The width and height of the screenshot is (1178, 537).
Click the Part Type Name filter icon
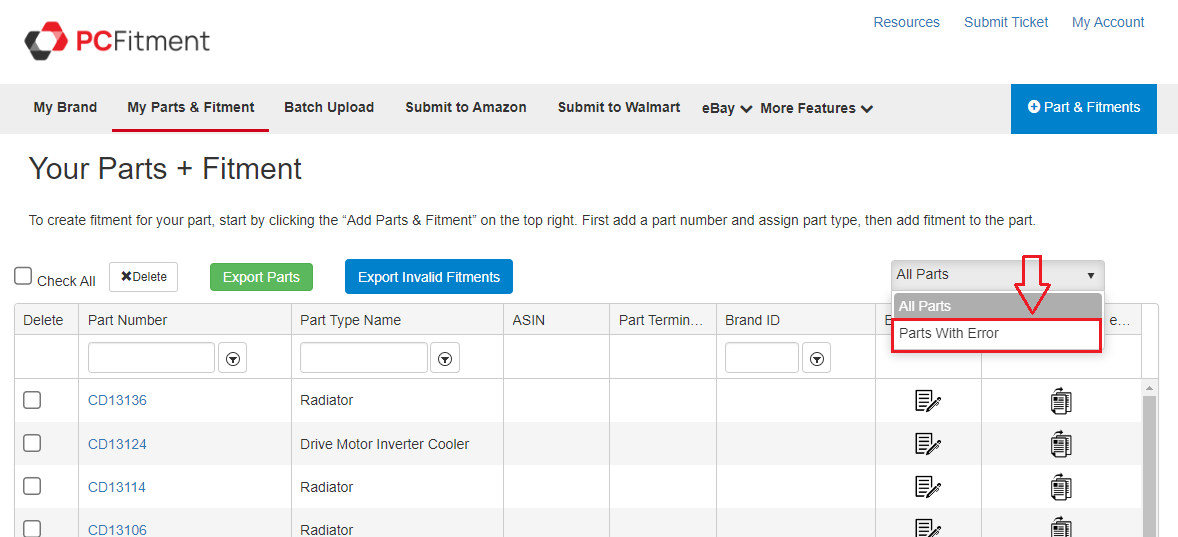point(445,358)
